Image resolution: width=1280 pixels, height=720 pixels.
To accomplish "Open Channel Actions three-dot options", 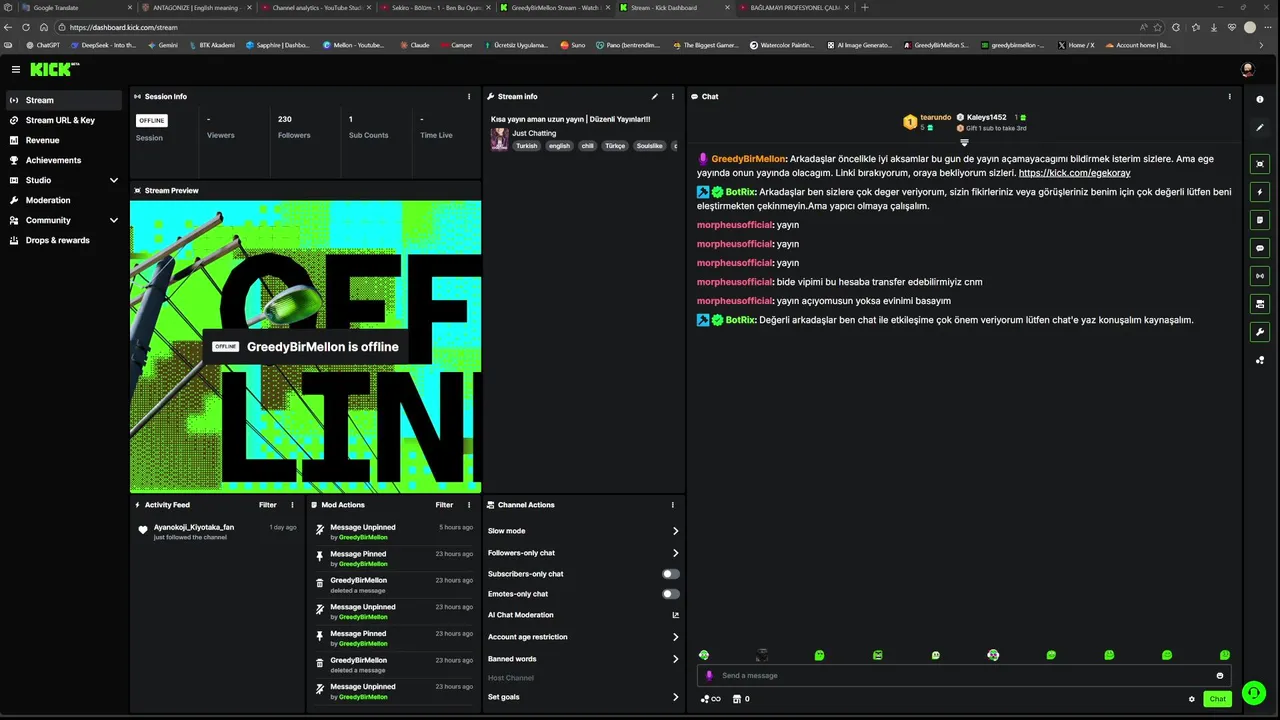I will 673,505.
